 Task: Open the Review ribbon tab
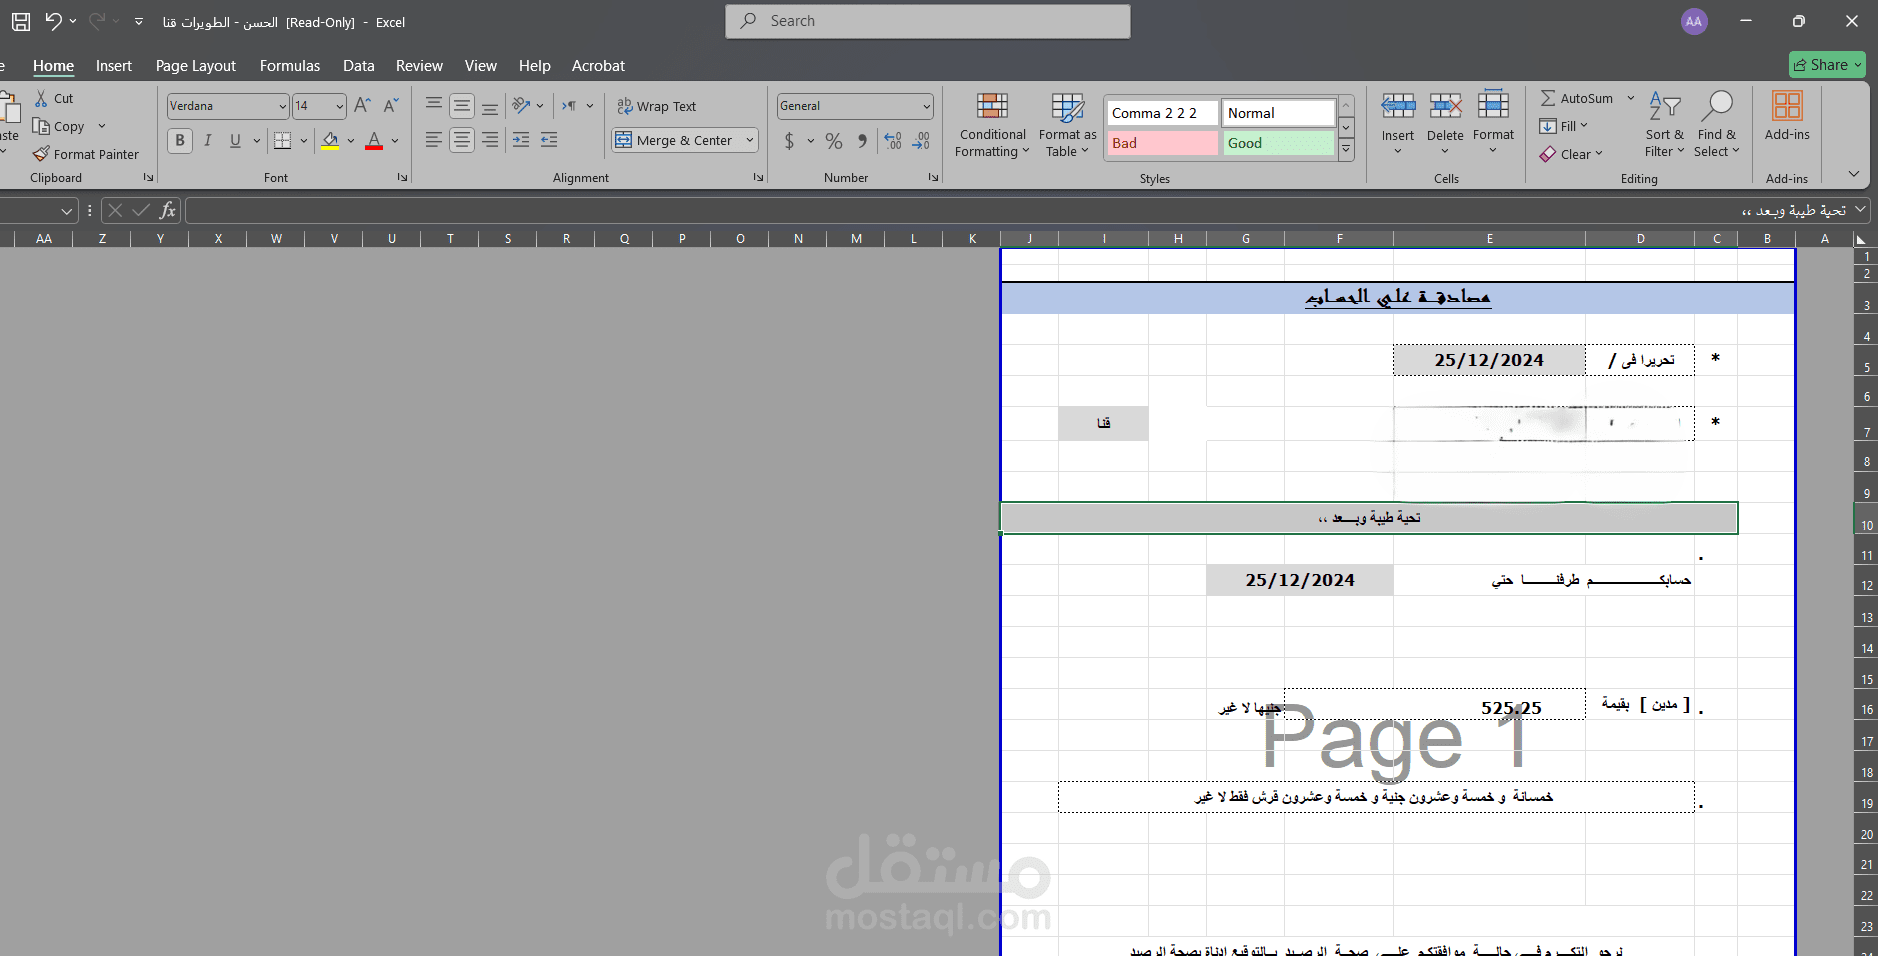click(x=419, y=66)
